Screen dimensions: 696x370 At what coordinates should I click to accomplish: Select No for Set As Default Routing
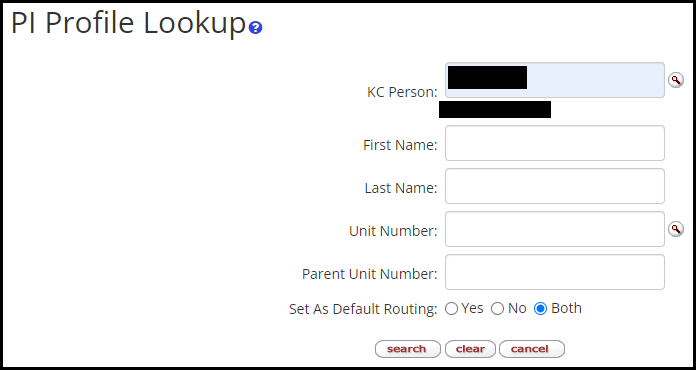pos(497,309)
